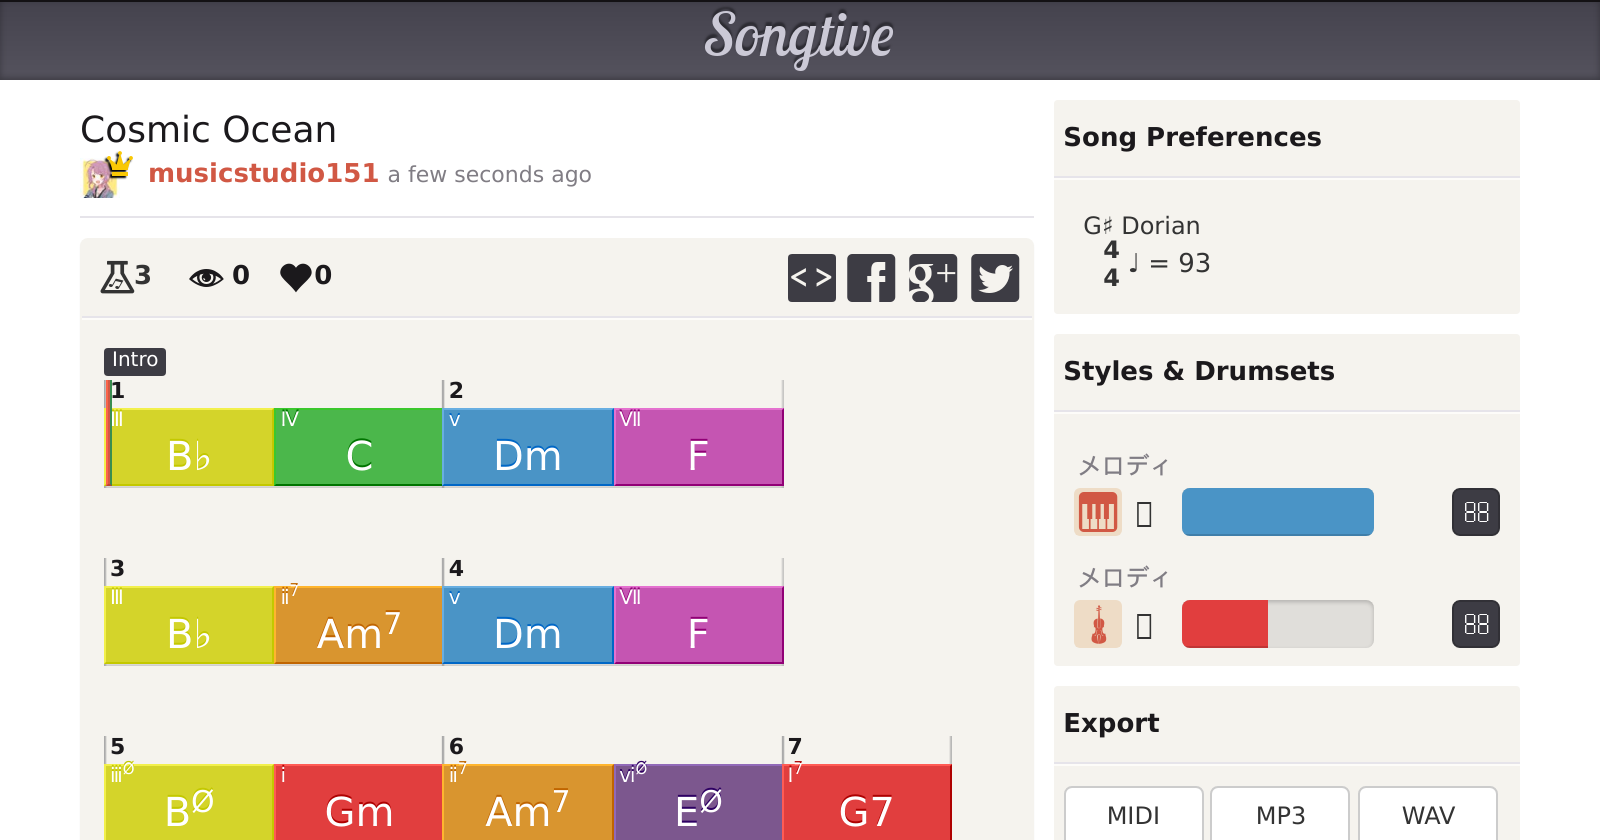Select the piano instrument icon
1600x840 pixels.
1097,512
